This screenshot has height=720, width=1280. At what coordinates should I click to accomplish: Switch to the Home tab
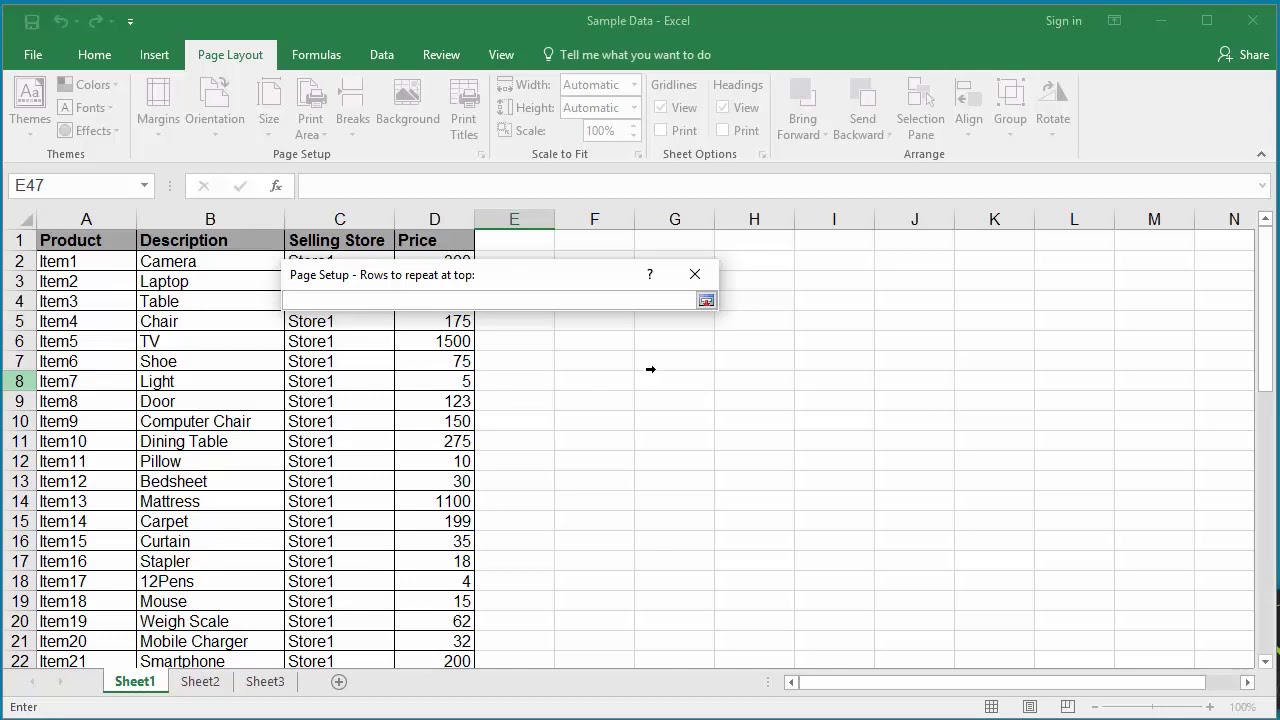pos(94,55)
